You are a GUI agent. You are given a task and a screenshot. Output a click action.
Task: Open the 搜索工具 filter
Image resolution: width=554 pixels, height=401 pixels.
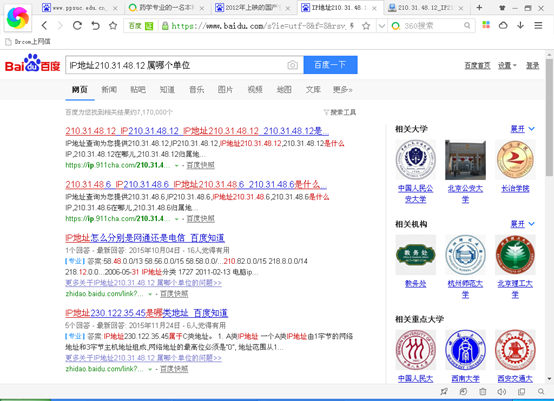tap(340, 112)
